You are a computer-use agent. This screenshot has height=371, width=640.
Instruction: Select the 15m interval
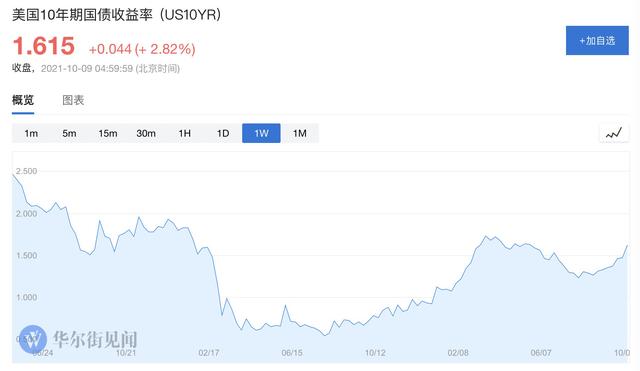108,133
